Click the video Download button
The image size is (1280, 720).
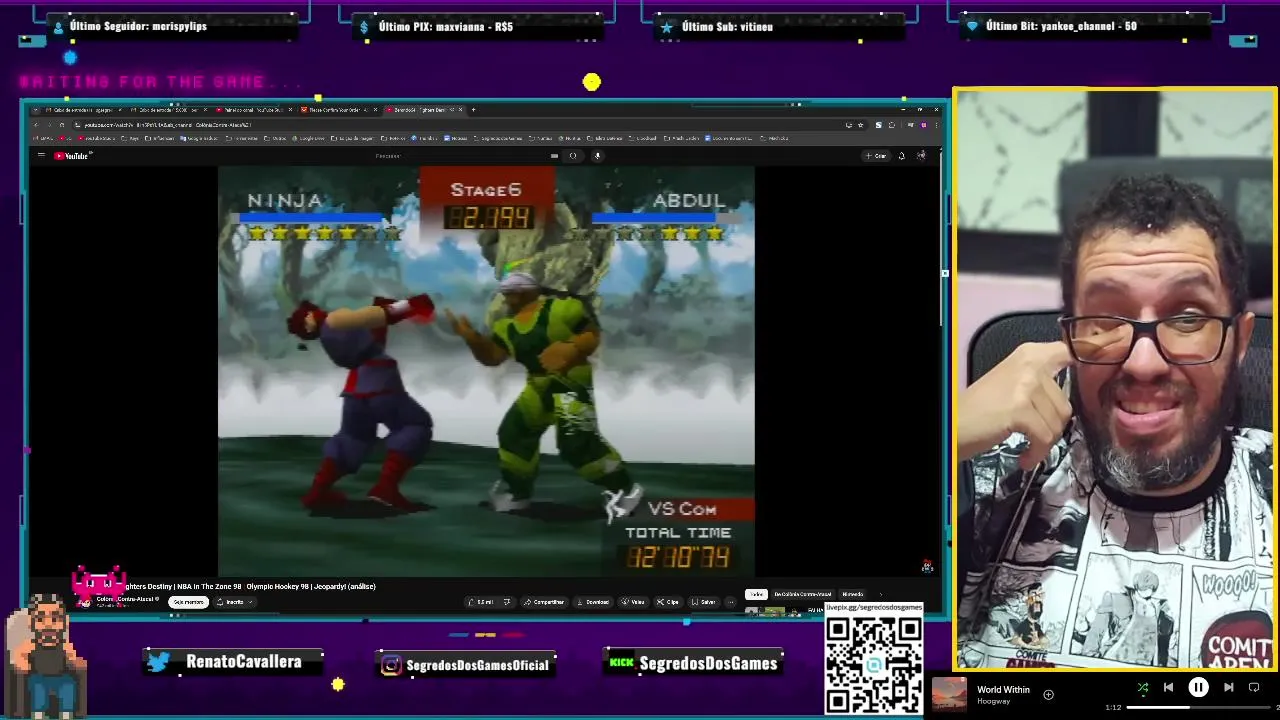[594, 602]
